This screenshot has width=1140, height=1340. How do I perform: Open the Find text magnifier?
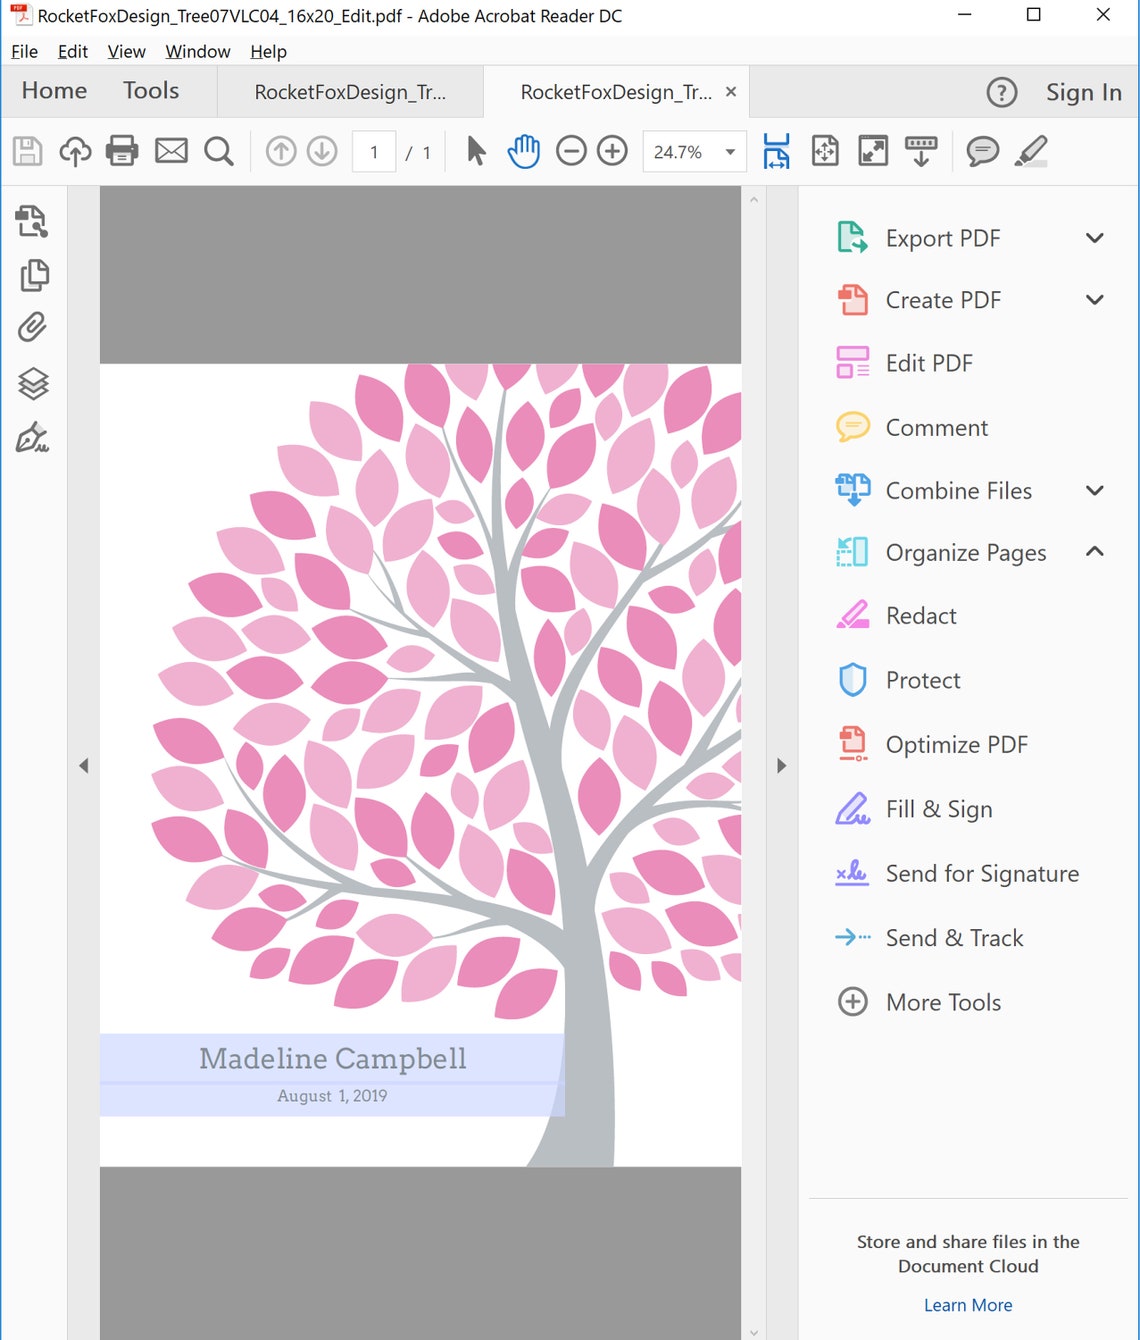coord(218,151)
